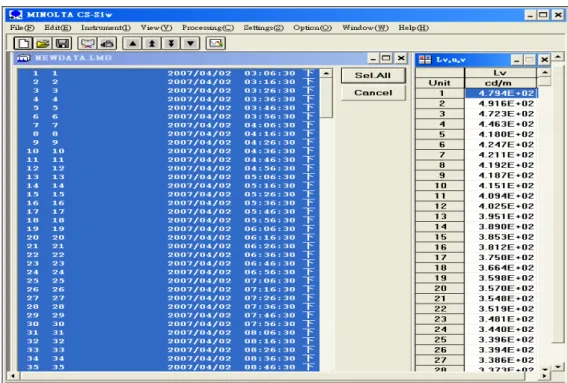Select data row 22 at 06:36:30

pos(168,255)
